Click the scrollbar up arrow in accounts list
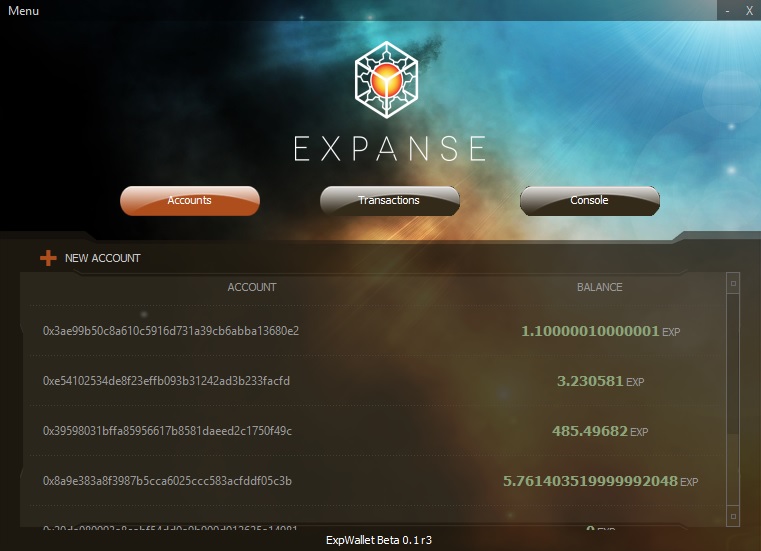 point(733,283)
